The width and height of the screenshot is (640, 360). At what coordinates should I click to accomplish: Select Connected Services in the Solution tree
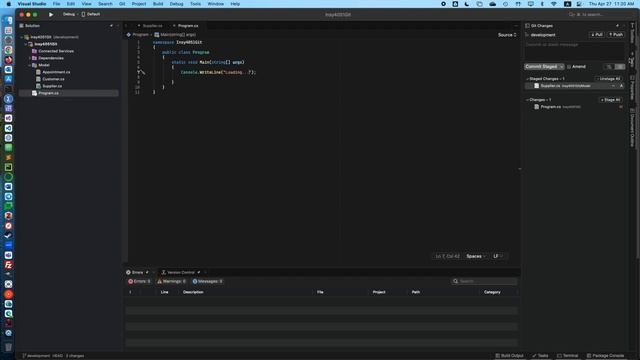click(x=56, y=51)
